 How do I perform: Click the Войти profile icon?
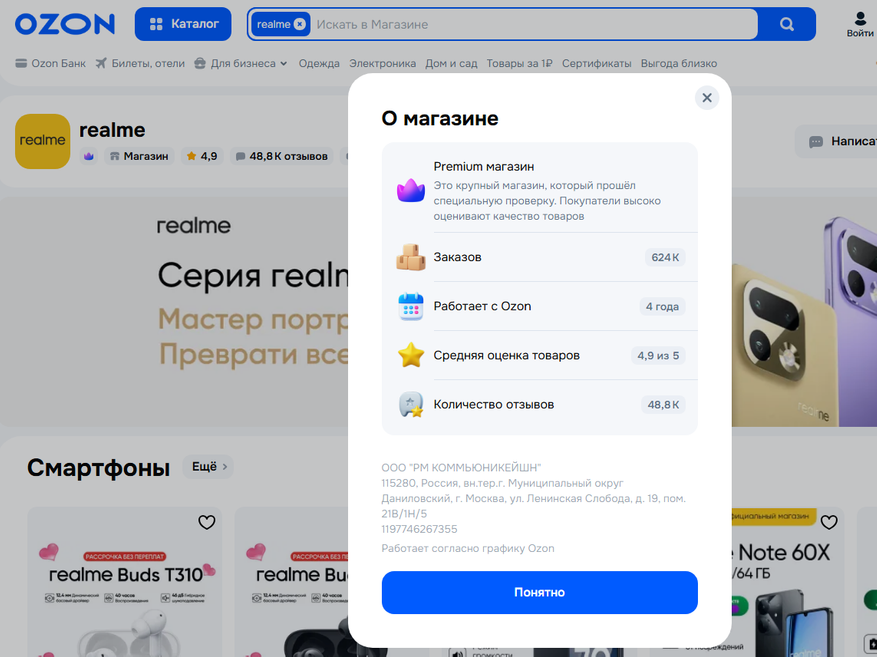coord(860,25)
